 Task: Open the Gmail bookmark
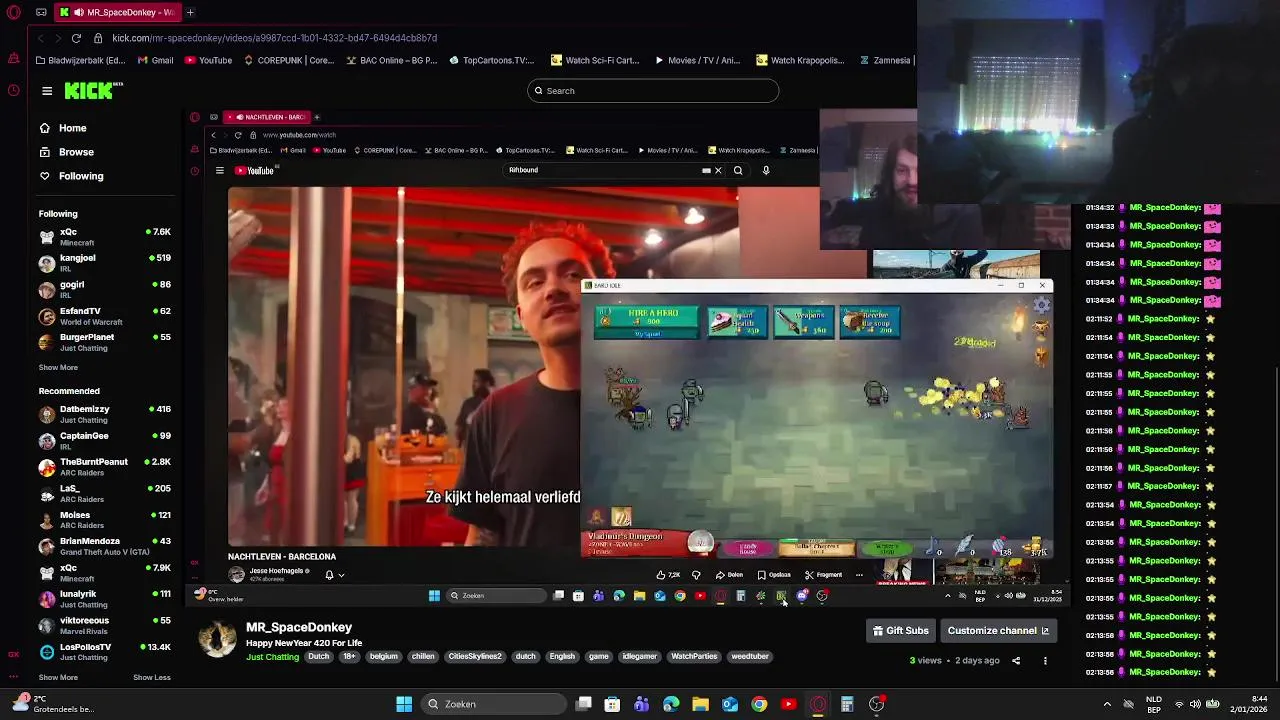(155, 60)
